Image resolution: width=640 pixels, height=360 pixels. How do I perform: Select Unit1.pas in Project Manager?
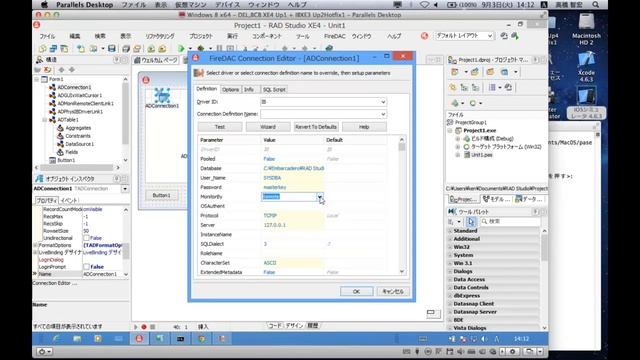point(482,155)
